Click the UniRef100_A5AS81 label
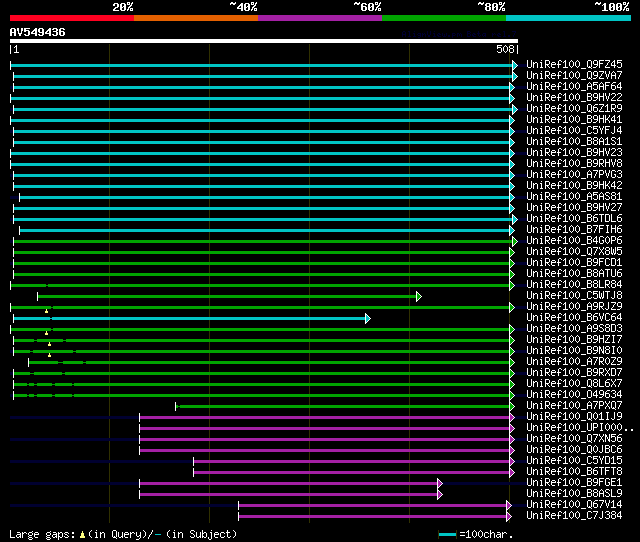The width and height of the screenshot is (640, 542). click(x=574, y=197)
